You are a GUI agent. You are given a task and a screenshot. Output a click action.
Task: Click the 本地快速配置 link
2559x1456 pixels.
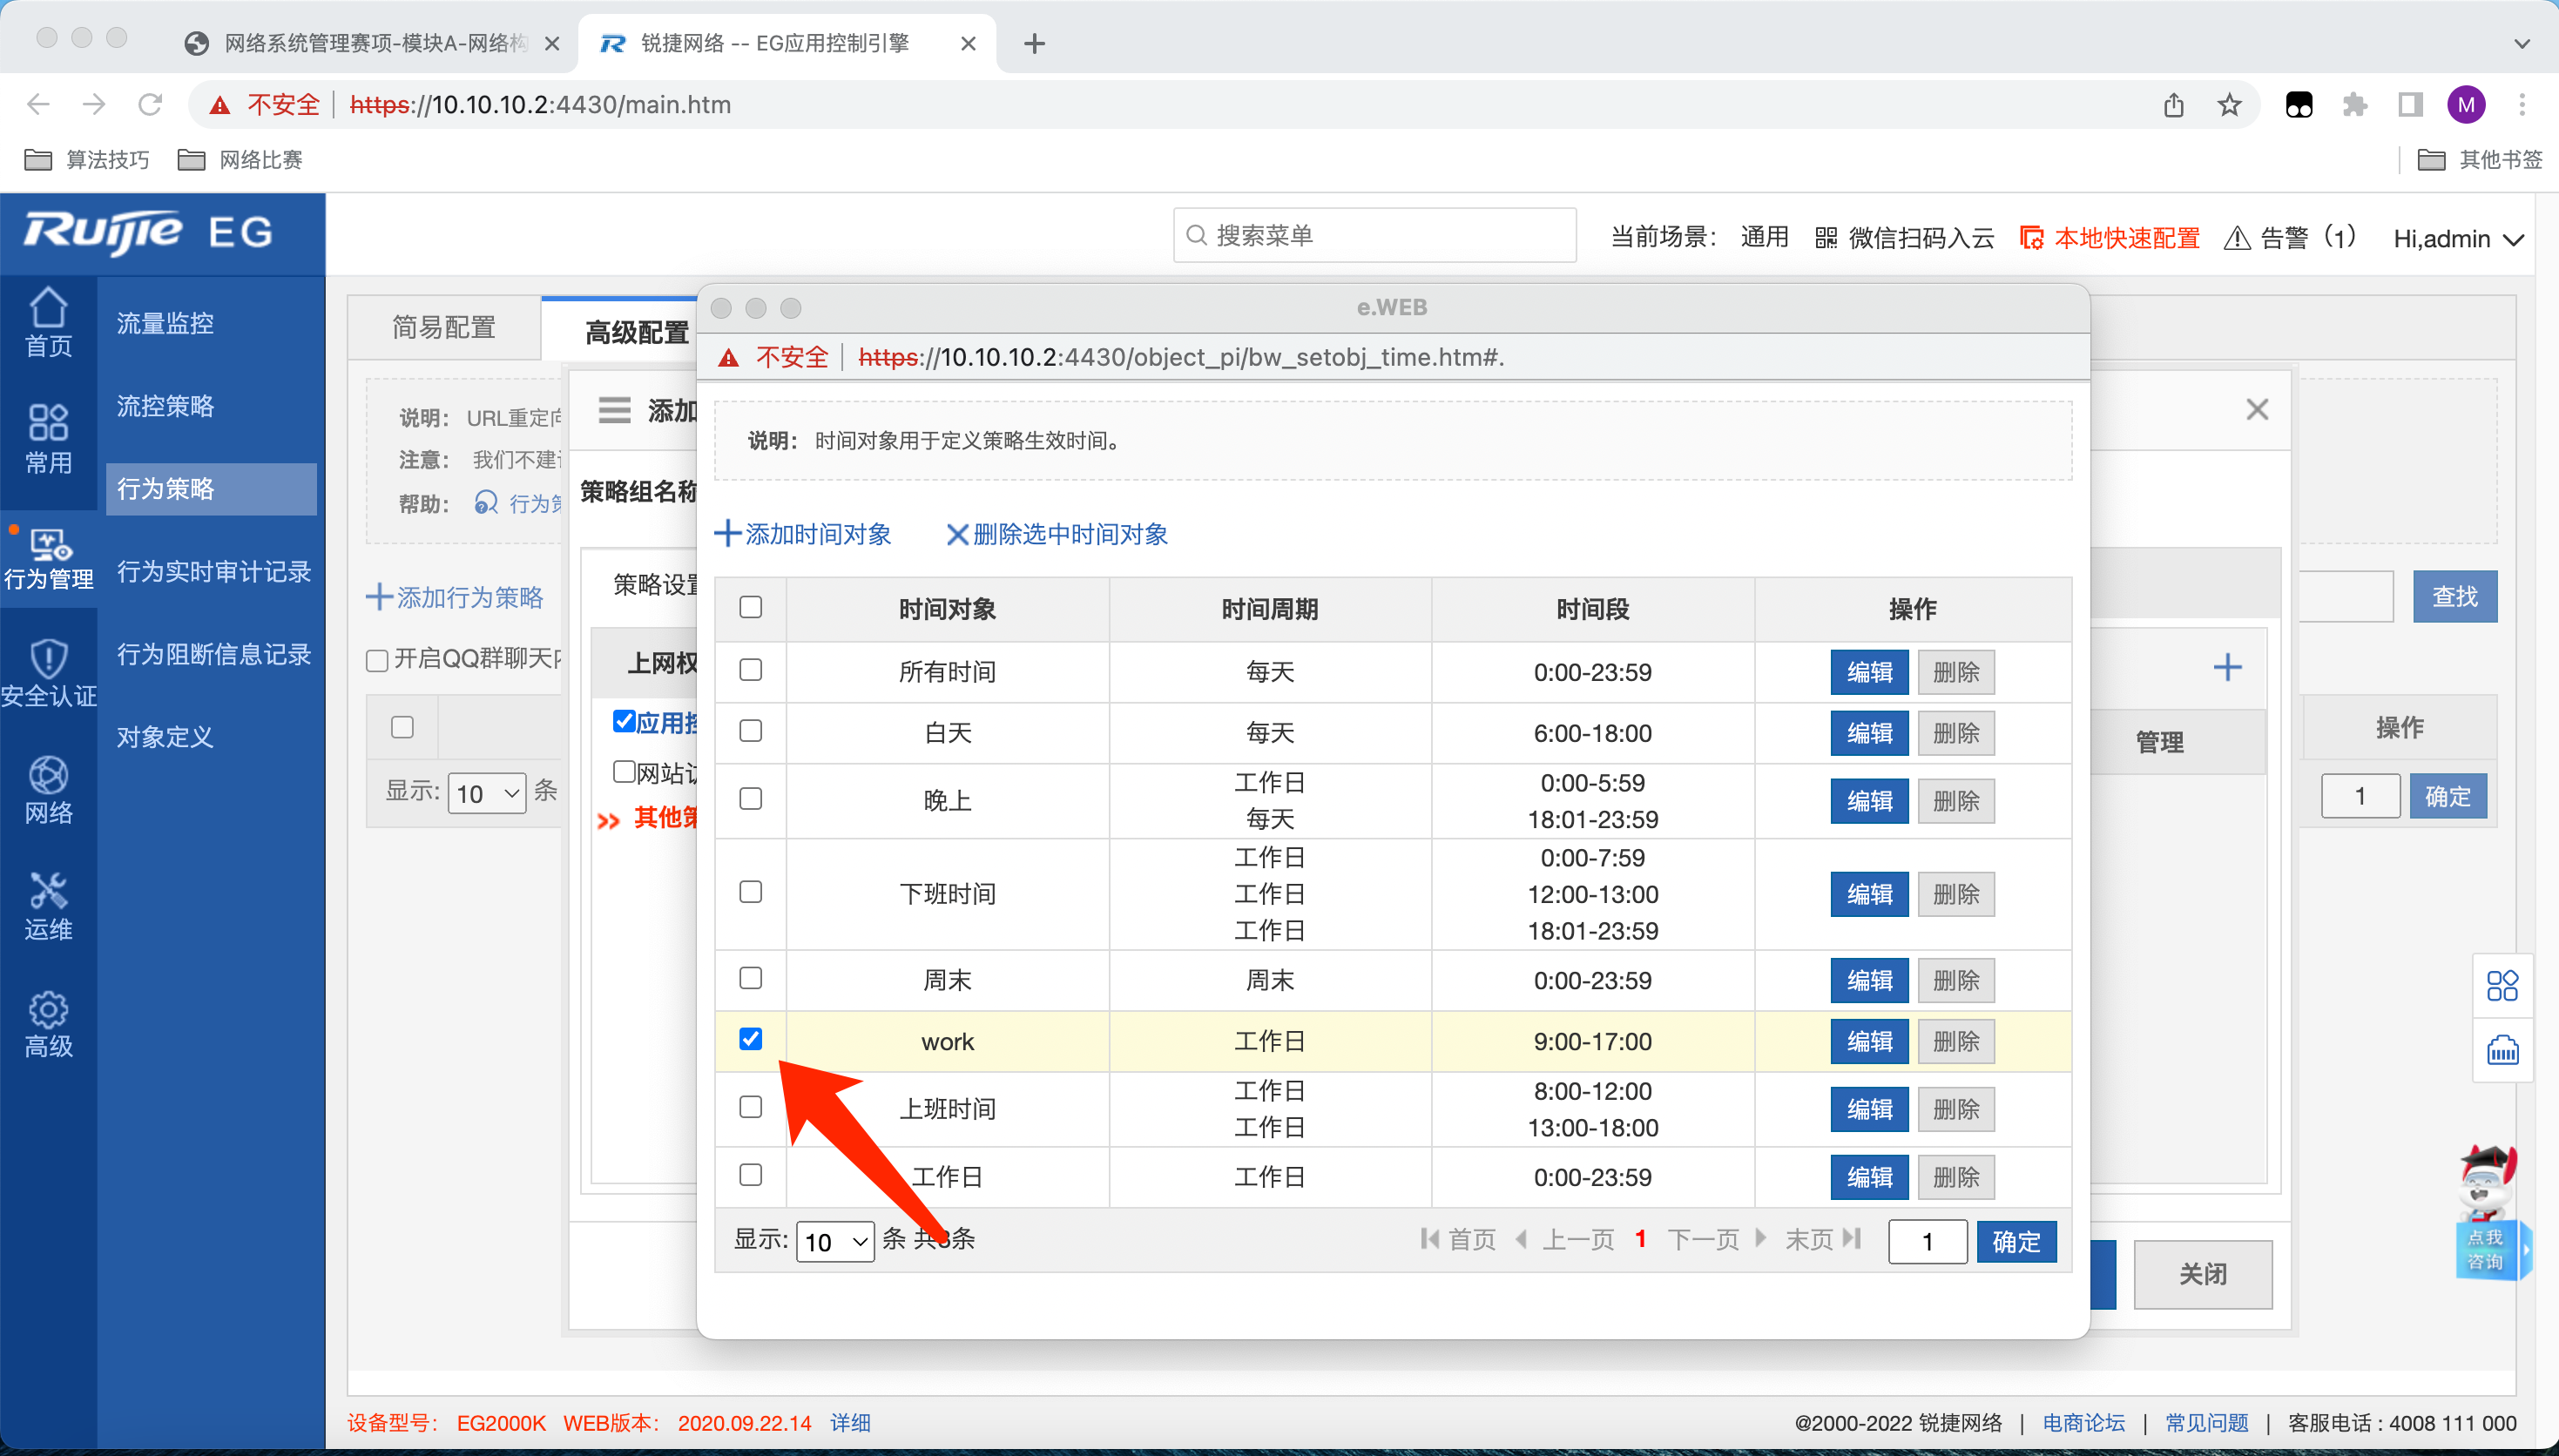(2110, 238)
